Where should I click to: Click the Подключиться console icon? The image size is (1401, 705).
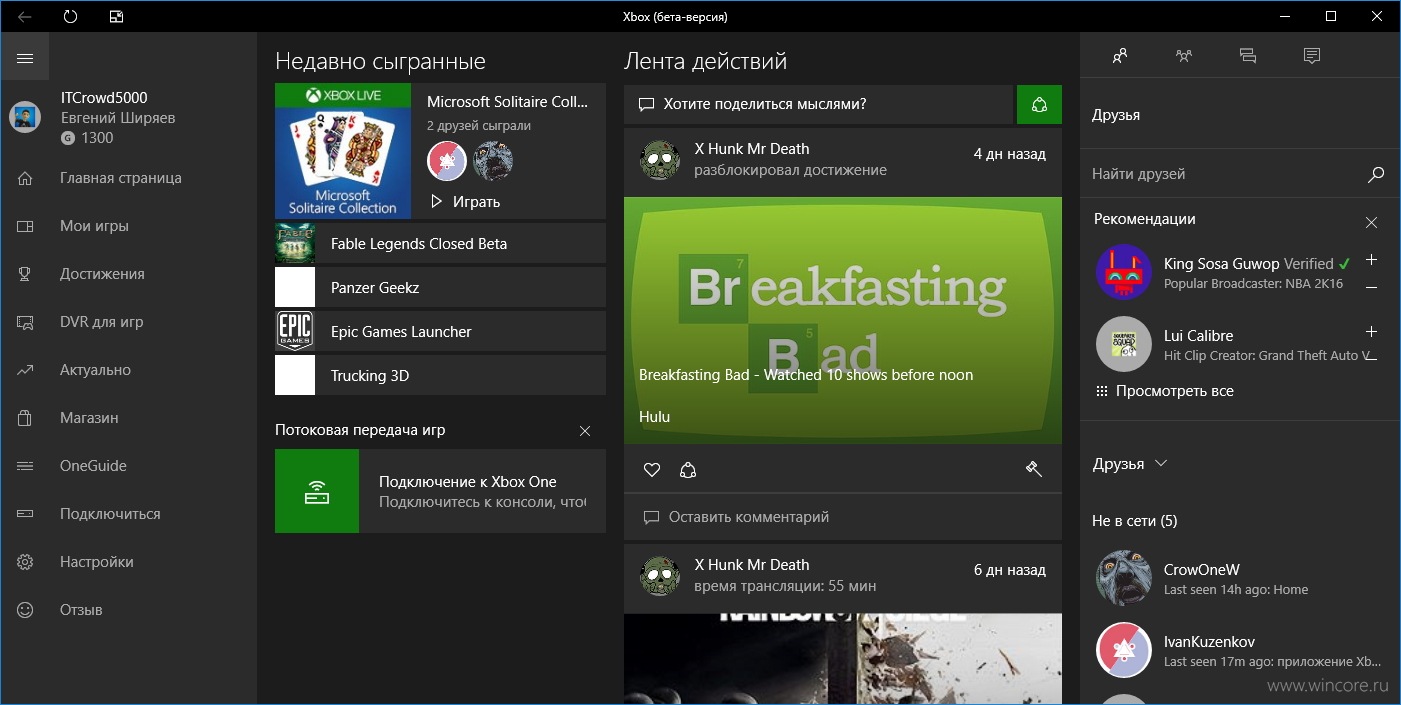coord(25,514)
